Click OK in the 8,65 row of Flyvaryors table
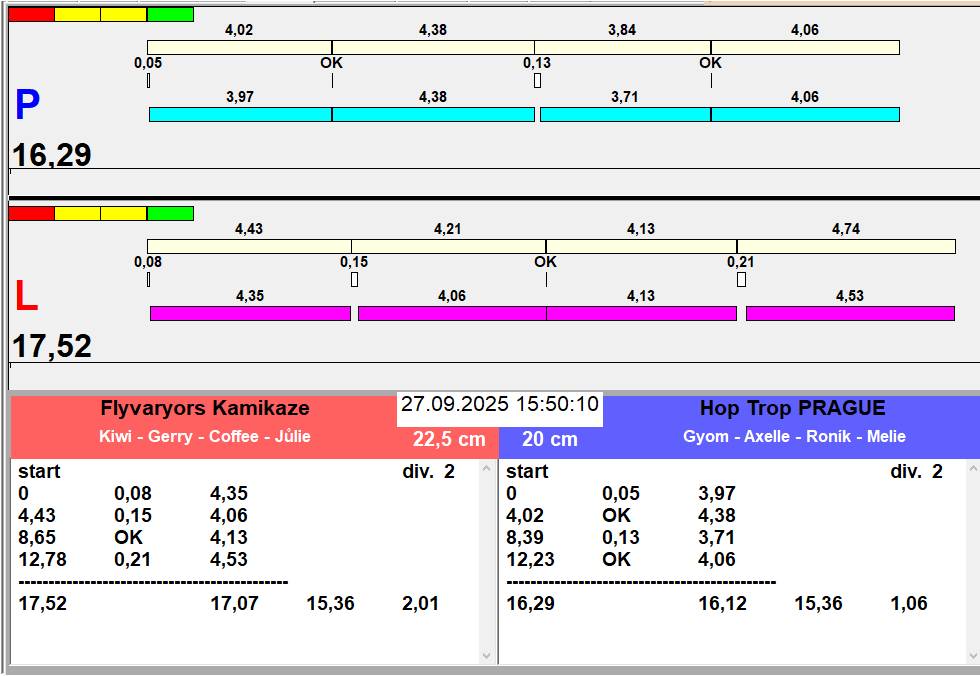The width and height of the screenshot is (980, 676). tap(129, 537)
